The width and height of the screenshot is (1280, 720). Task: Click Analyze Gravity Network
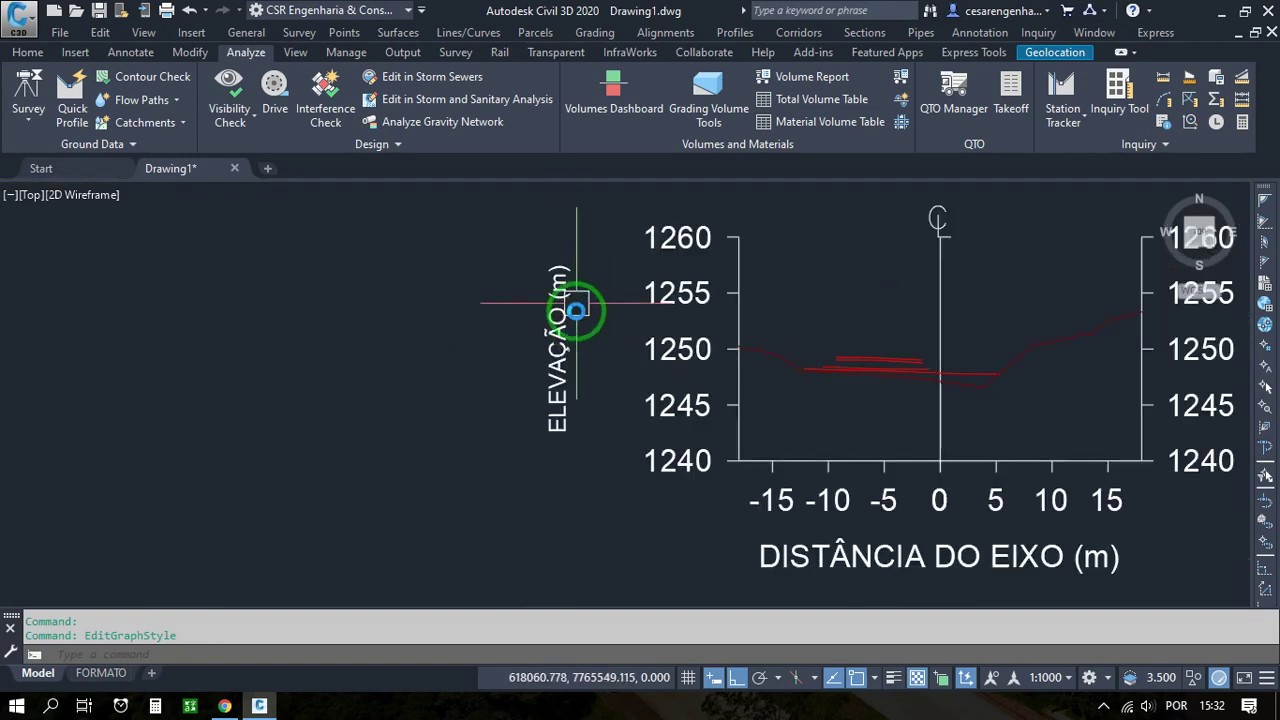[432, 122]
